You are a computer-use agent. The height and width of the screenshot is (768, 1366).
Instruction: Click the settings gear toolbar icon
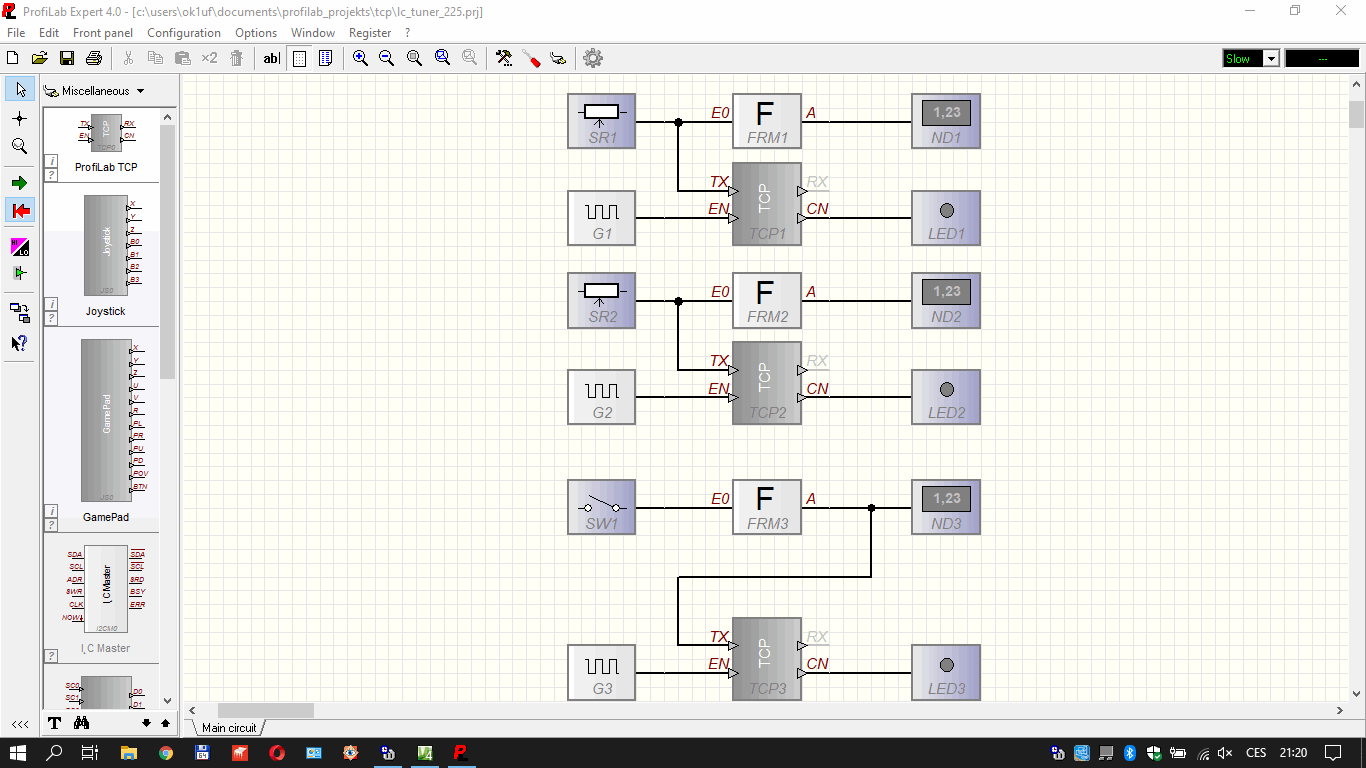pos(593,58)
